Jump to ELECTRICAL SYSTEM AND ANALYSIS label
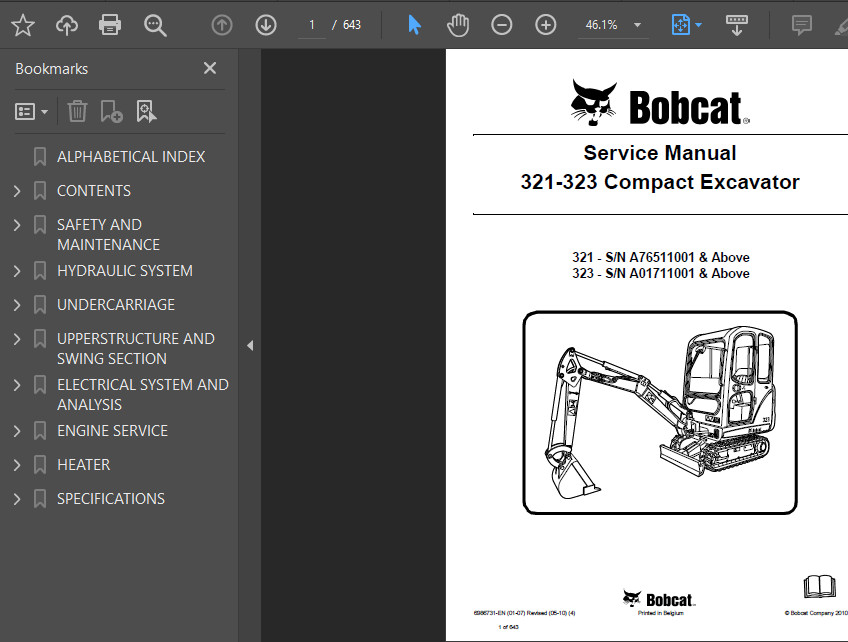Screen dimensions: 848x642 pos(143,395)
